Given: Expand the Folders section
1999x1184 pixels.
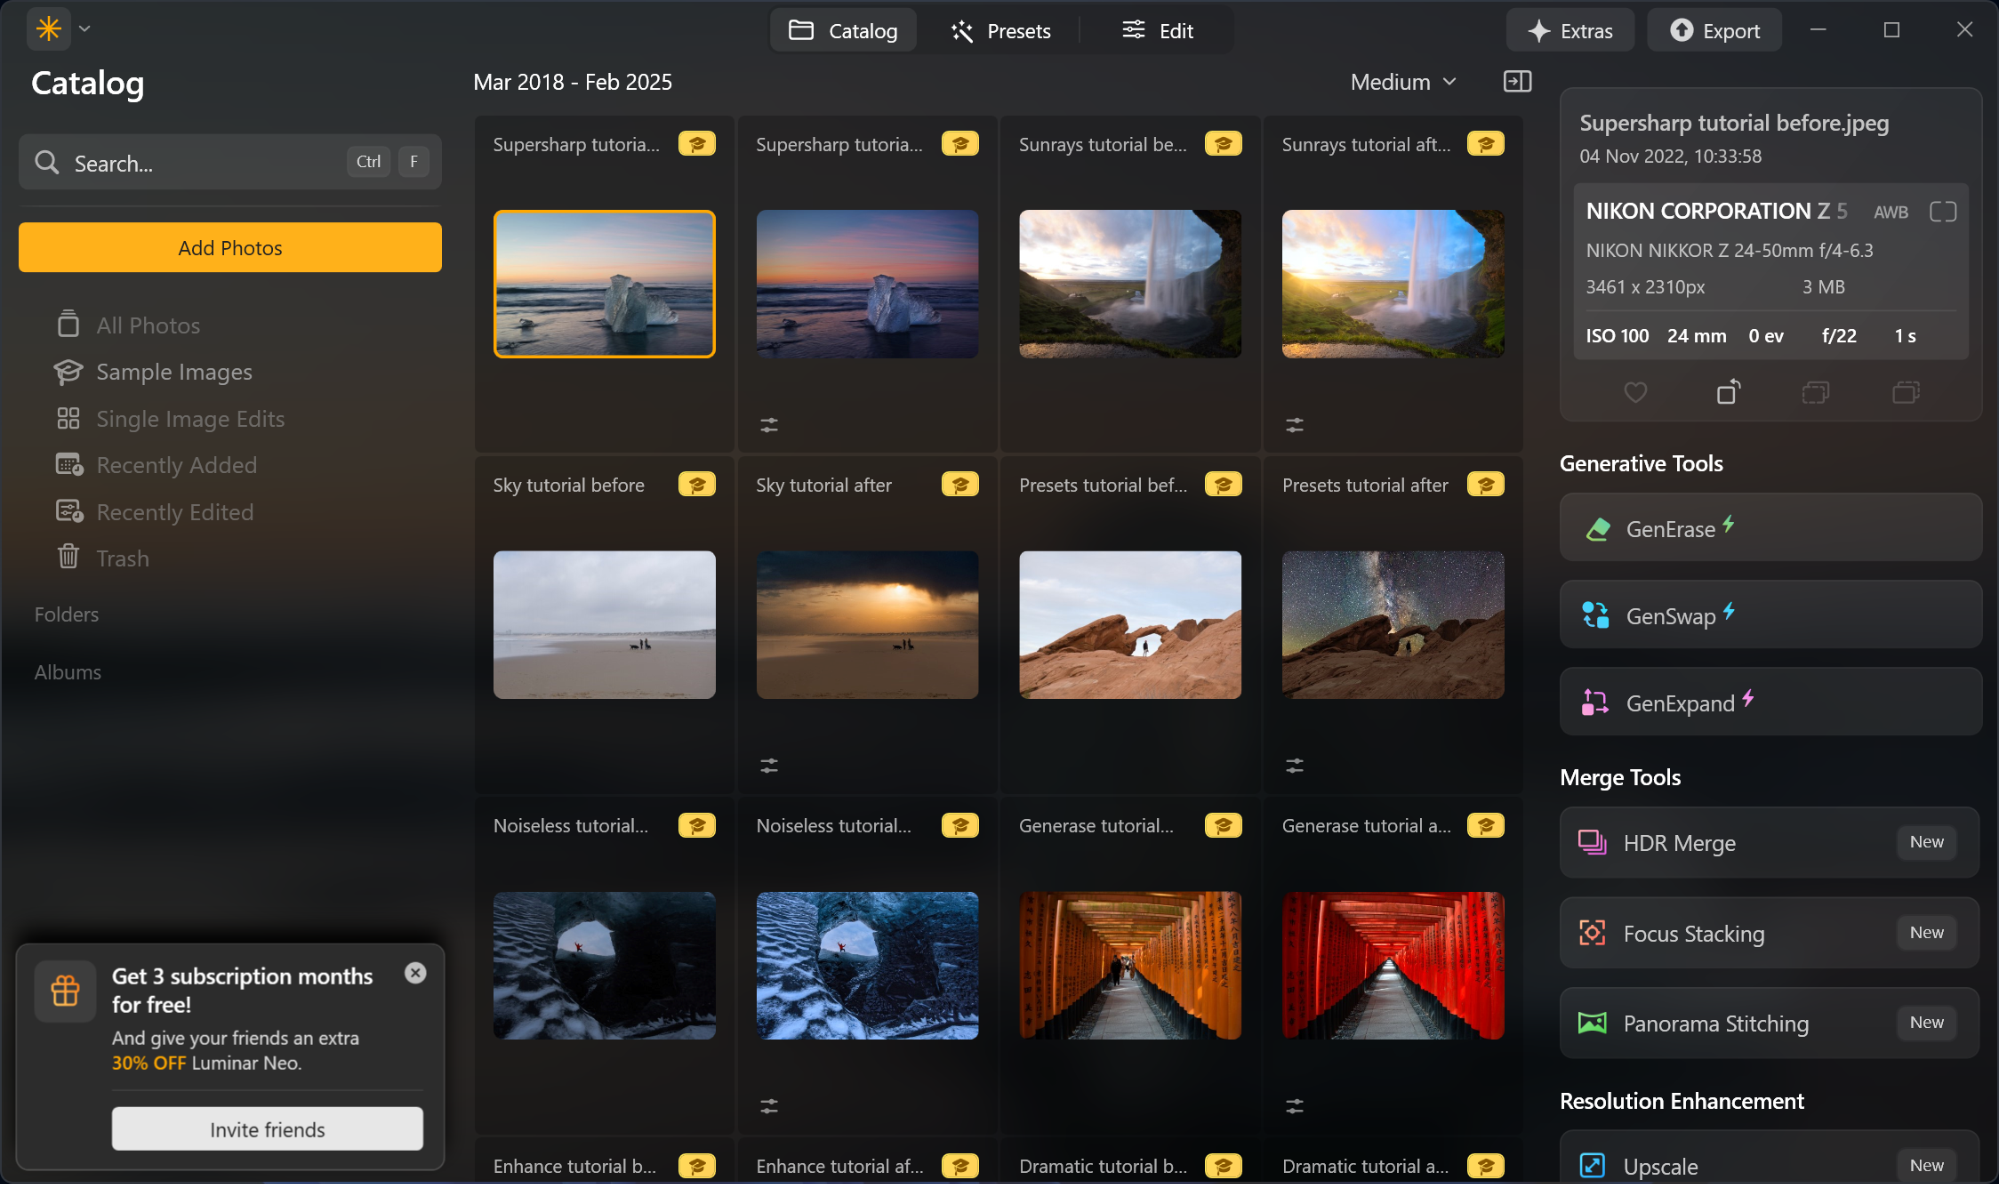Looking at the screenshot, I should tap(66, 614).
